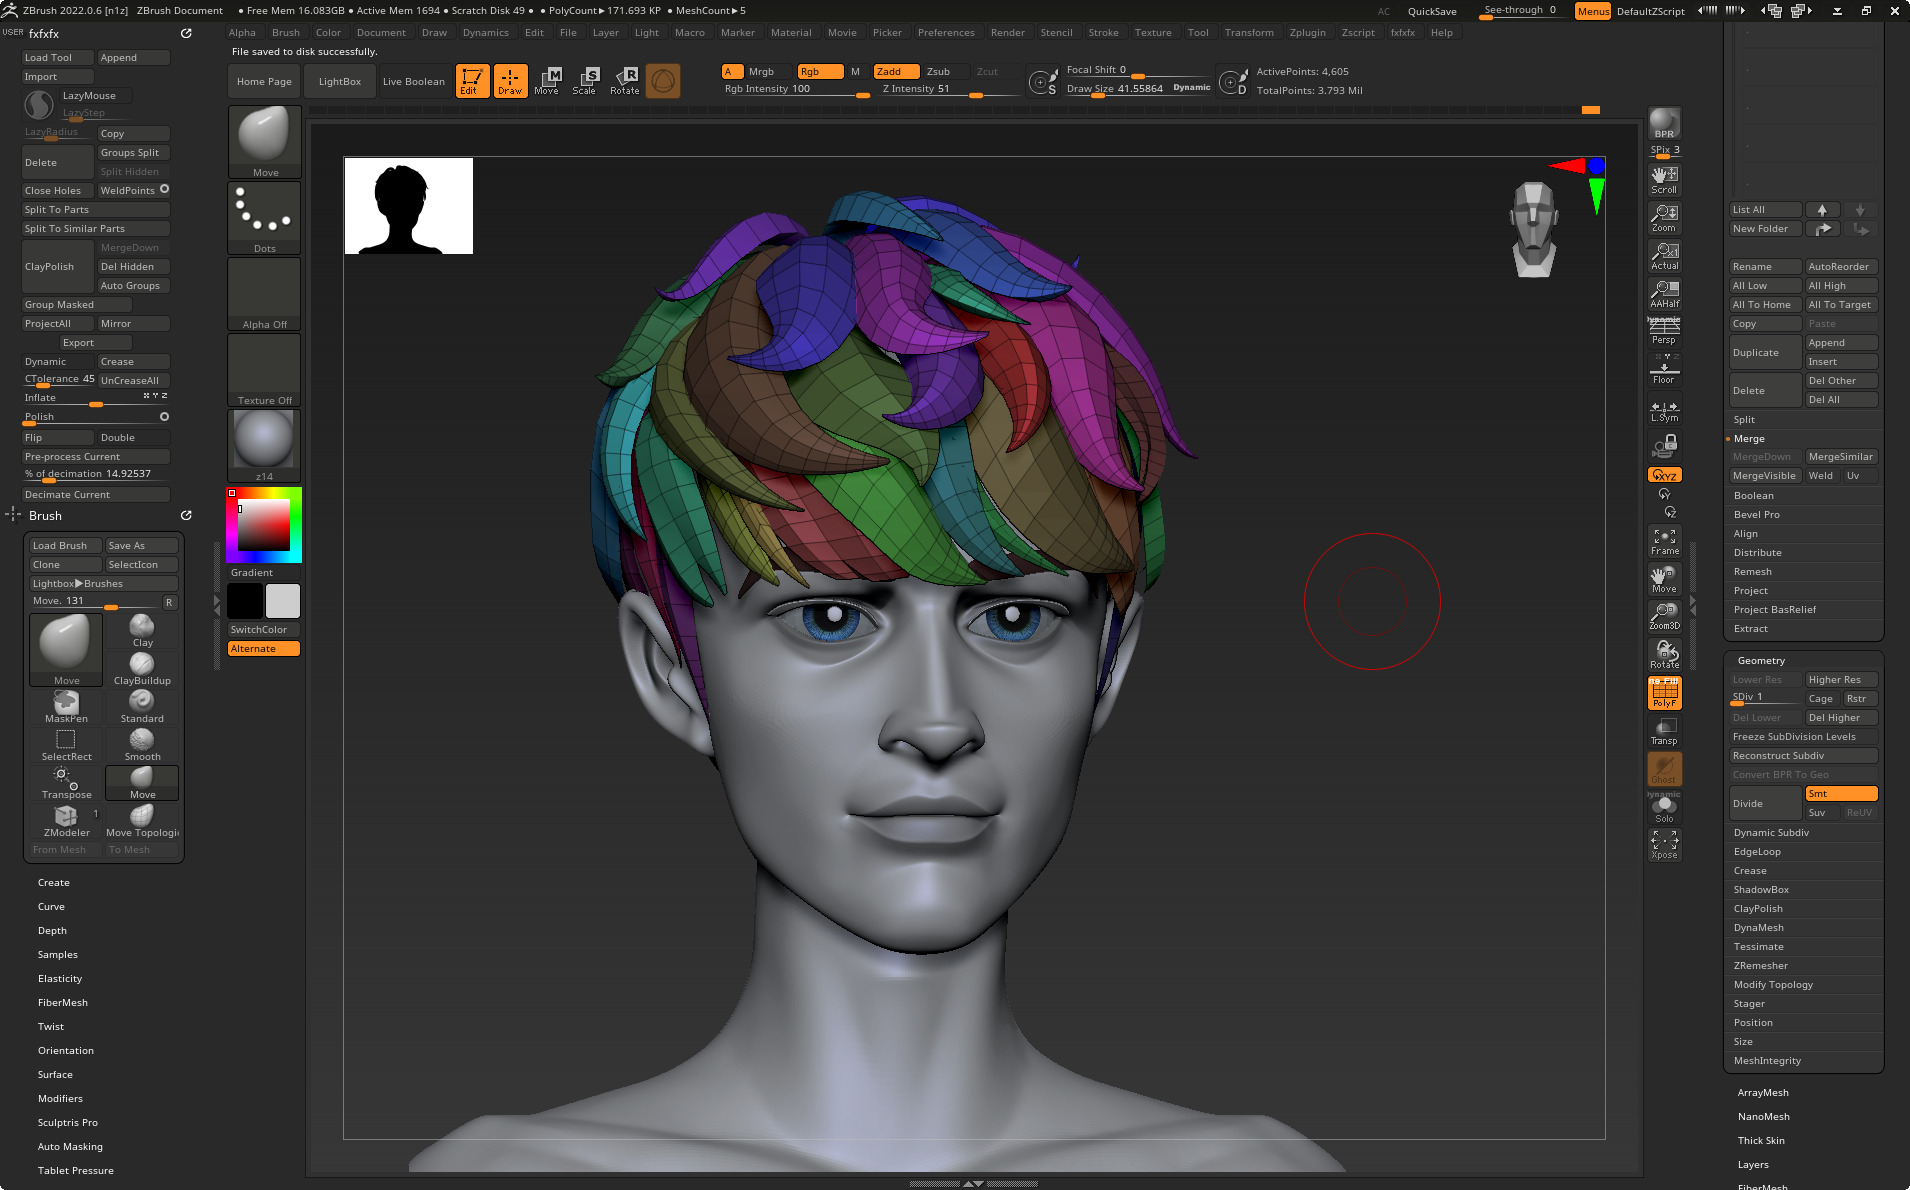The width and height of the screenshot is (1910, 1190).
Task: Select the Move transform icon in top shelf
Action: pos(547,81)
